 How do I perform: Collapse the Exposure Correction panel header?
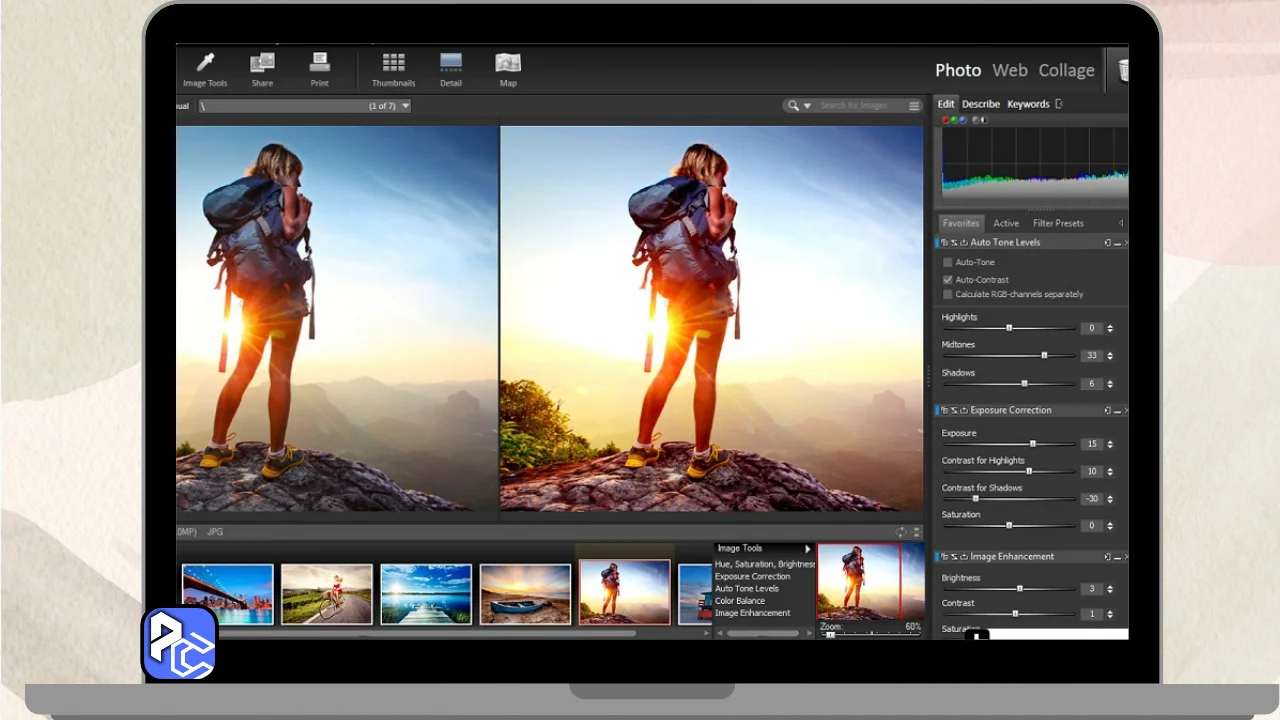click(1010, 410)
